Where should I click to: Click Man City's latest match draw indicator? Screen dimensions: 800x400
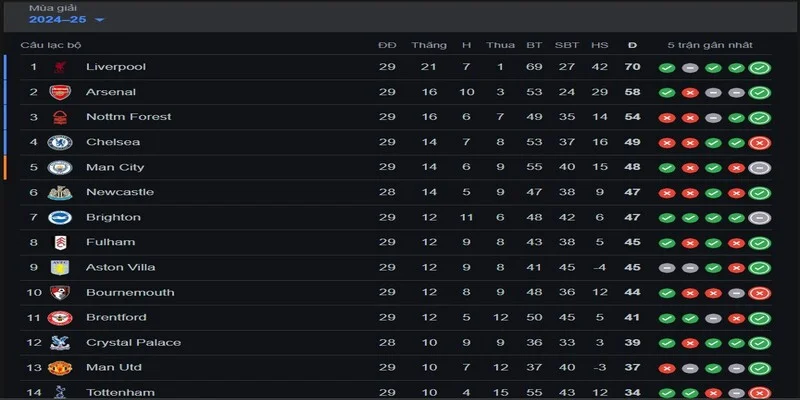760,168
